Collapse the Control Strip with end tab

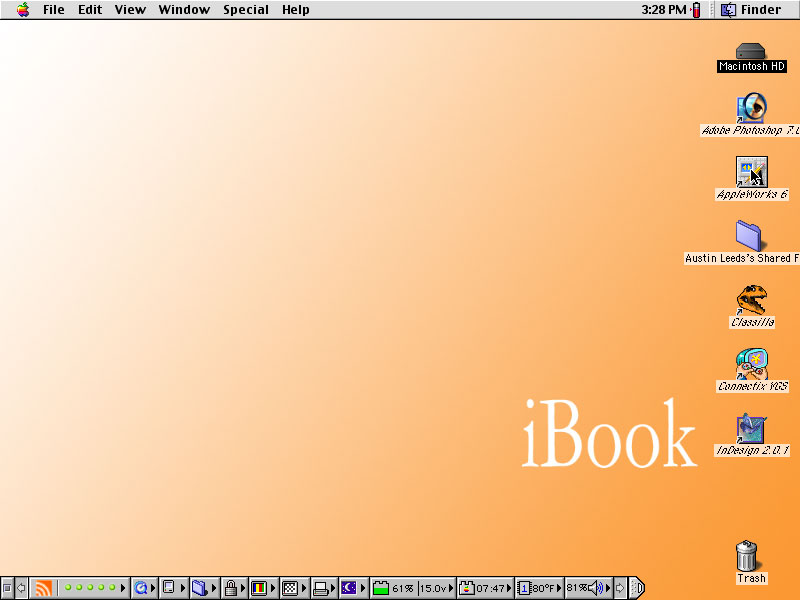(637, 588)
